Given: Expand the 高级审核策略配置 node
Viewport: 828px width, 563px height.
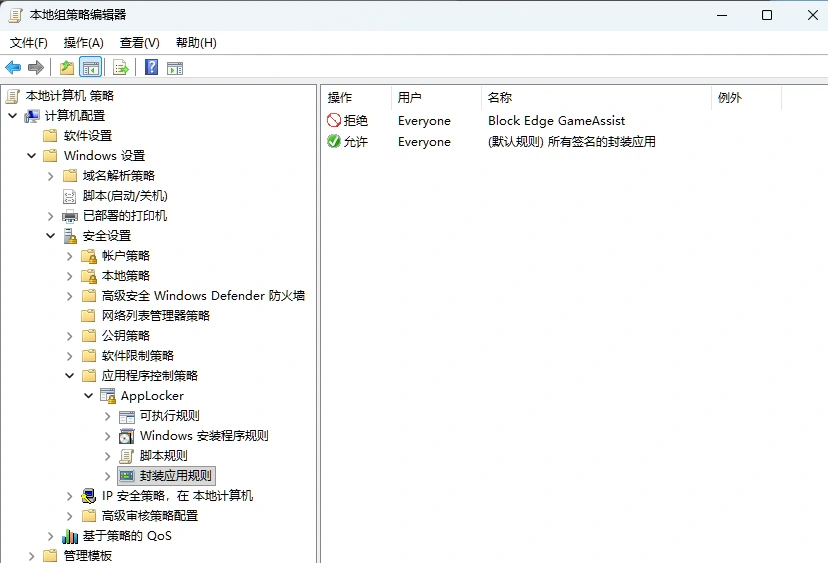Looking at the screenshot, I should click(70, 516).
